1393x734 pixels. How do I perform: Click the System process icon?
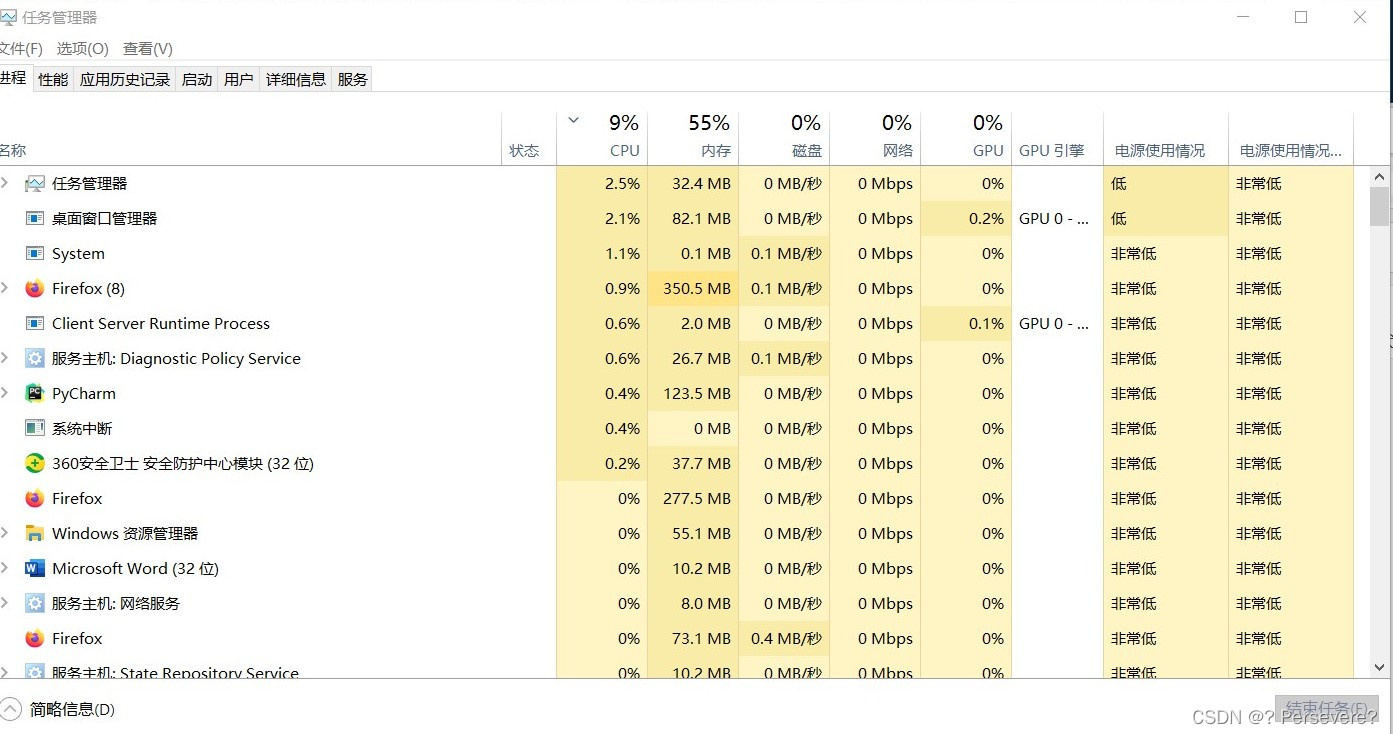coord(35,254)
